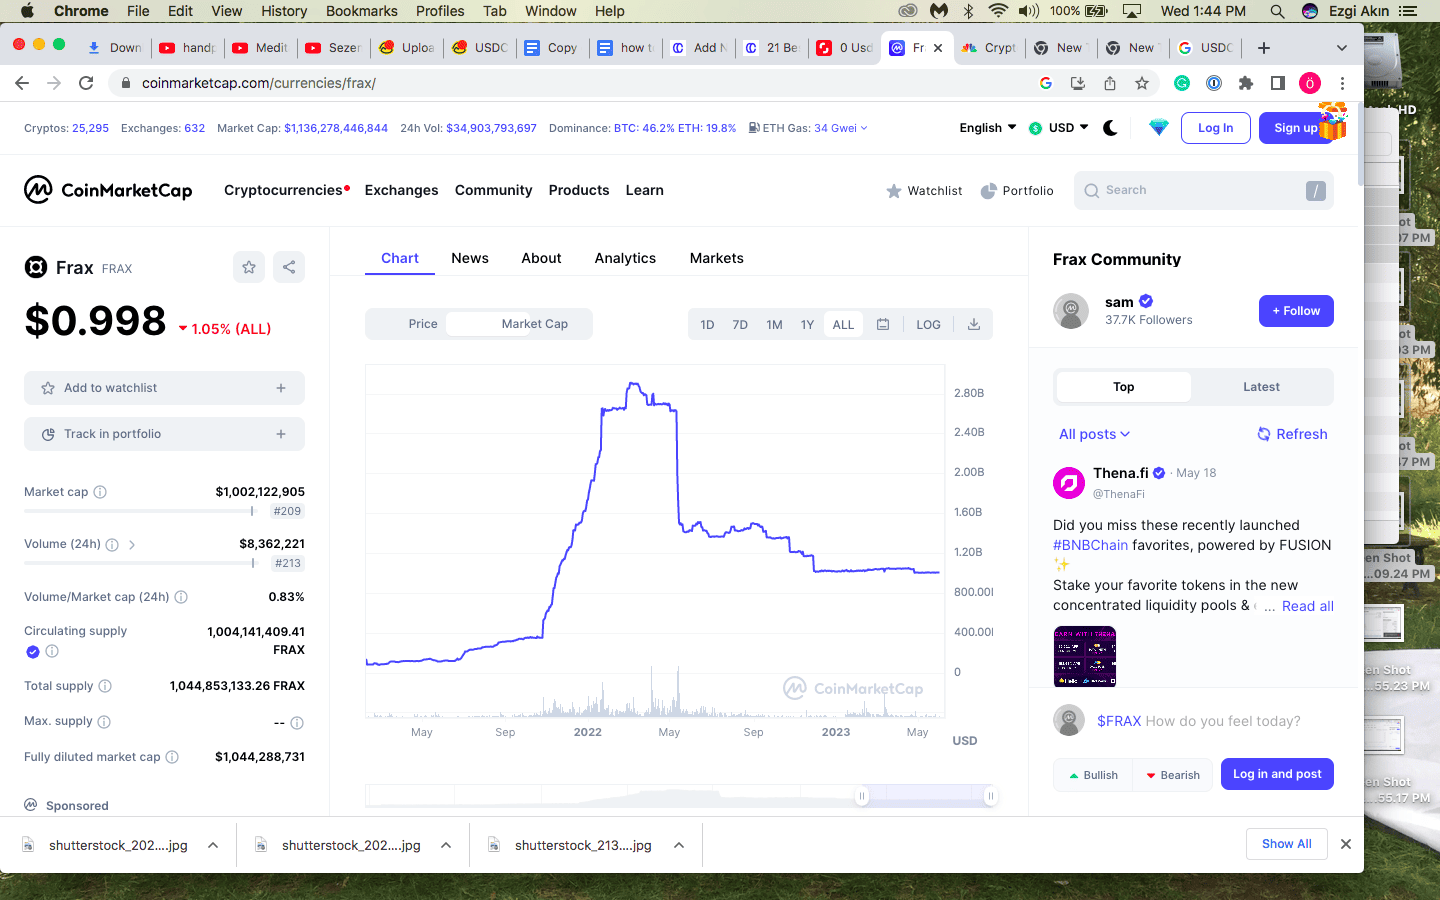Star Frax with the favorite icon
This screenshot has height=900, width=1440.
tap(249, 267)
